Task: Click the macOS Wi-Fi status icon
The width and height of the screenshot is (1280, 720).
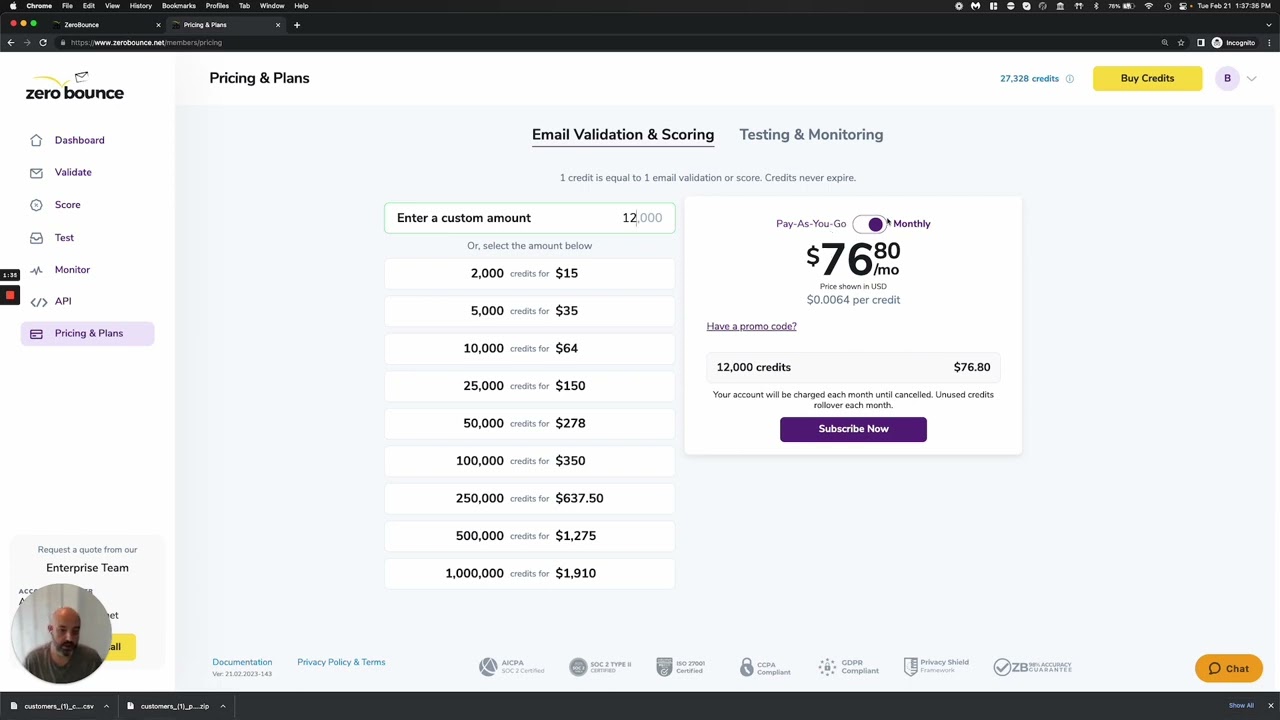Action: (x=1148, y=6)
